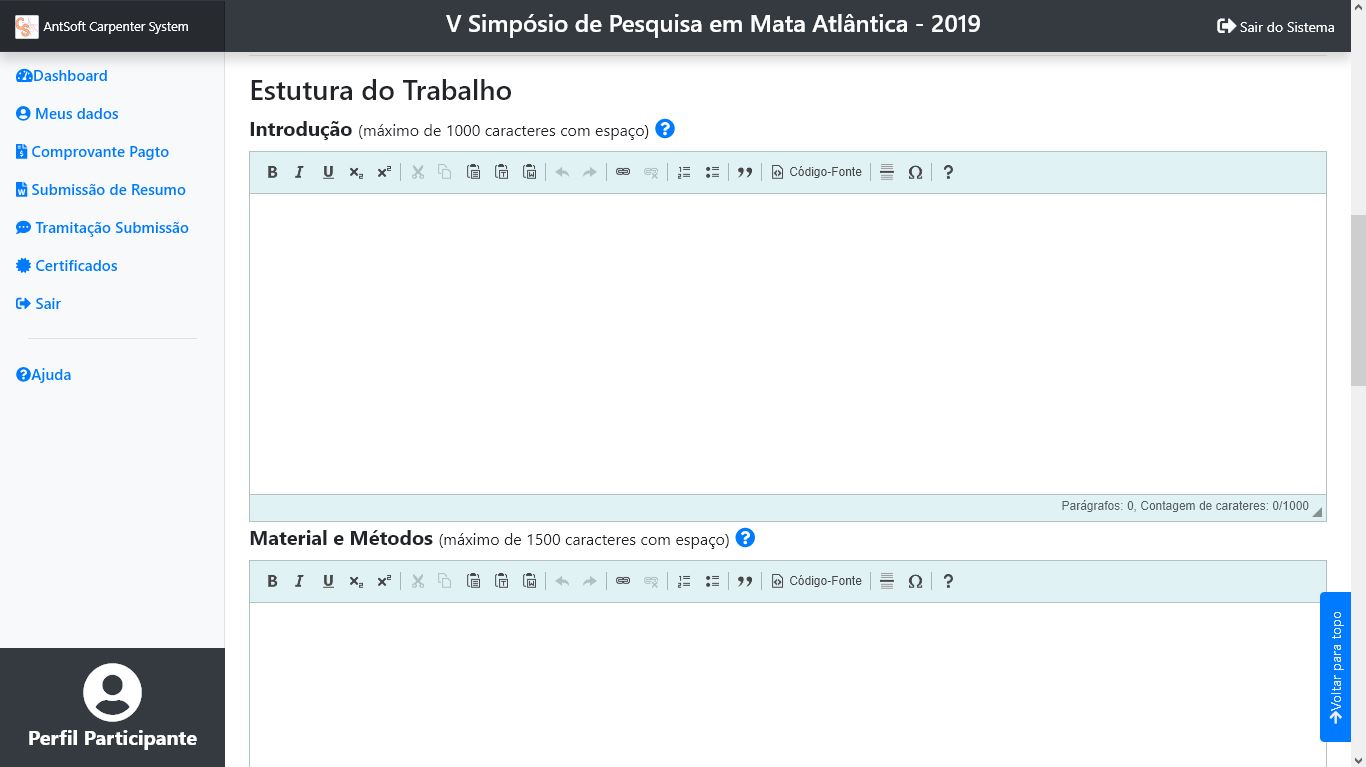Open the help icon beside Material e Métodos heading

[x=745, y=538]
